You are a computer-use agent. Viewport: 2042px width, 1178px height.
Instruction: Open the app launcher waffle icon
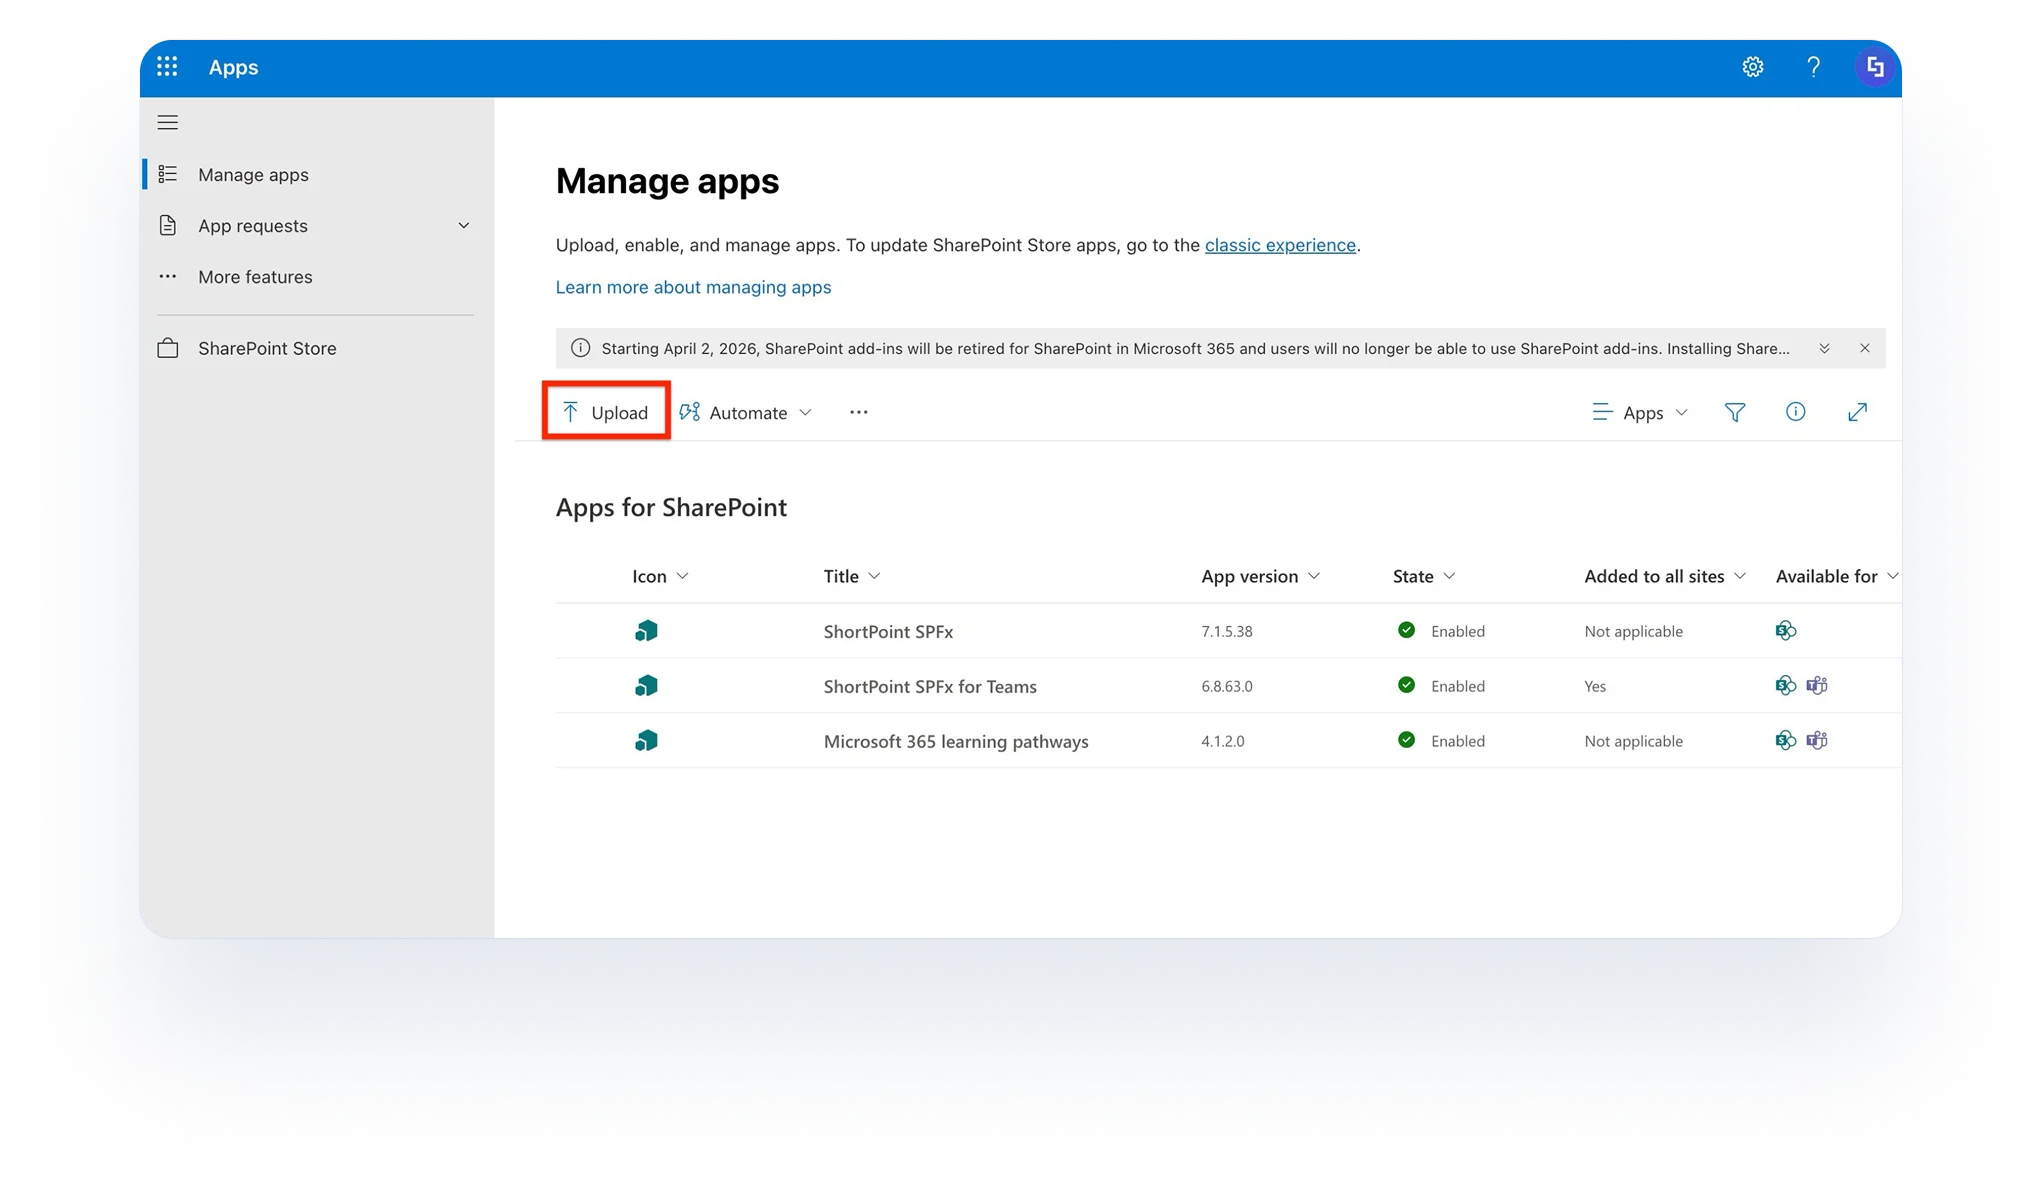pos(167,67)
